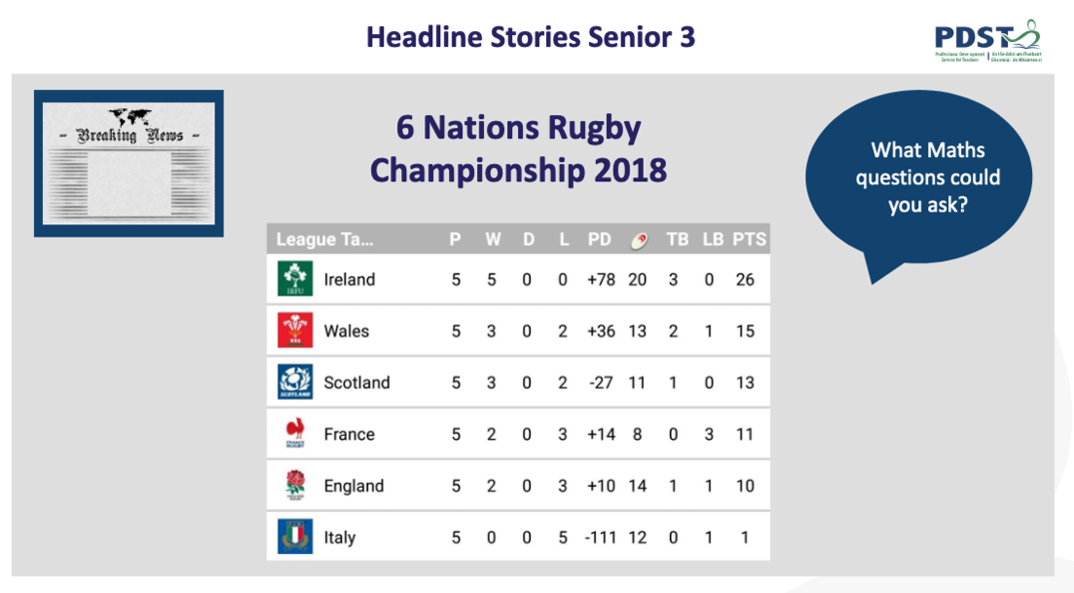Select the TB column header
This screenshot has width=1074, height=593.
(677, 240)
